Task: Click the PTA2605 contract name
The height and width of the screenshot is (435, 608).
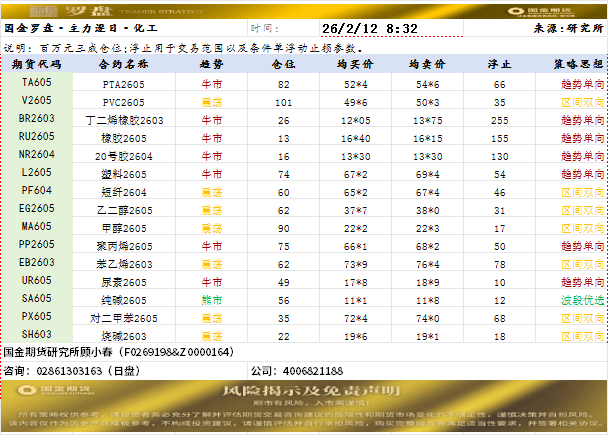Action: (124, 85)
